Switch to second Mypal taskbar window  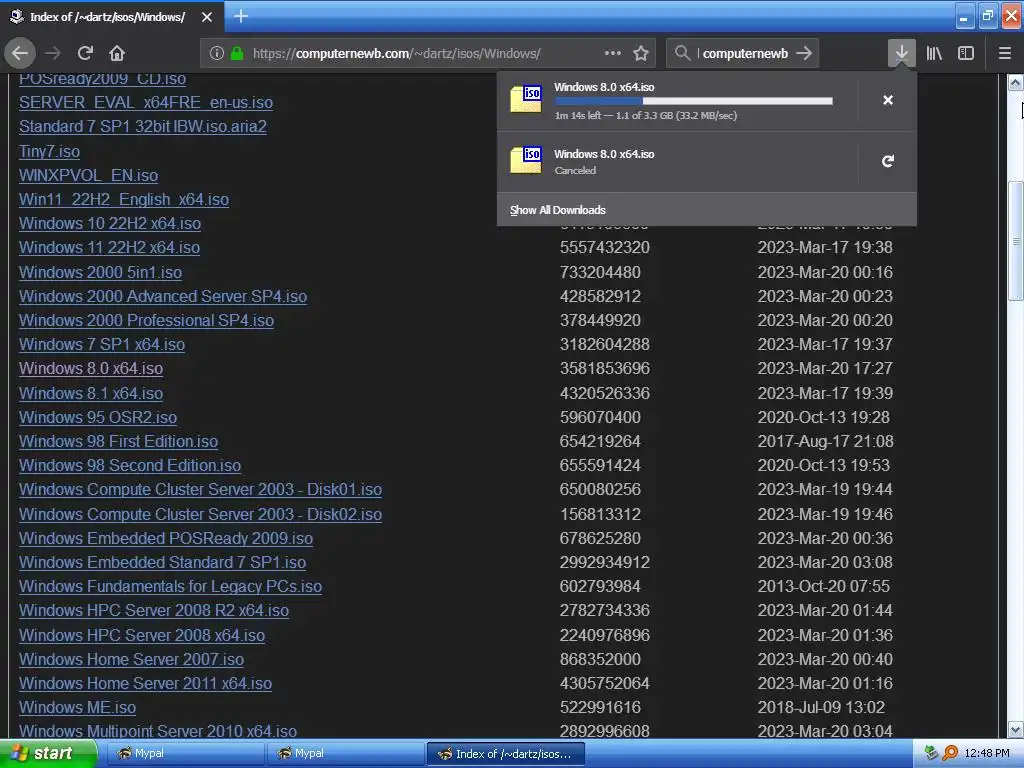pyautogui.click(x=345, y=754)
